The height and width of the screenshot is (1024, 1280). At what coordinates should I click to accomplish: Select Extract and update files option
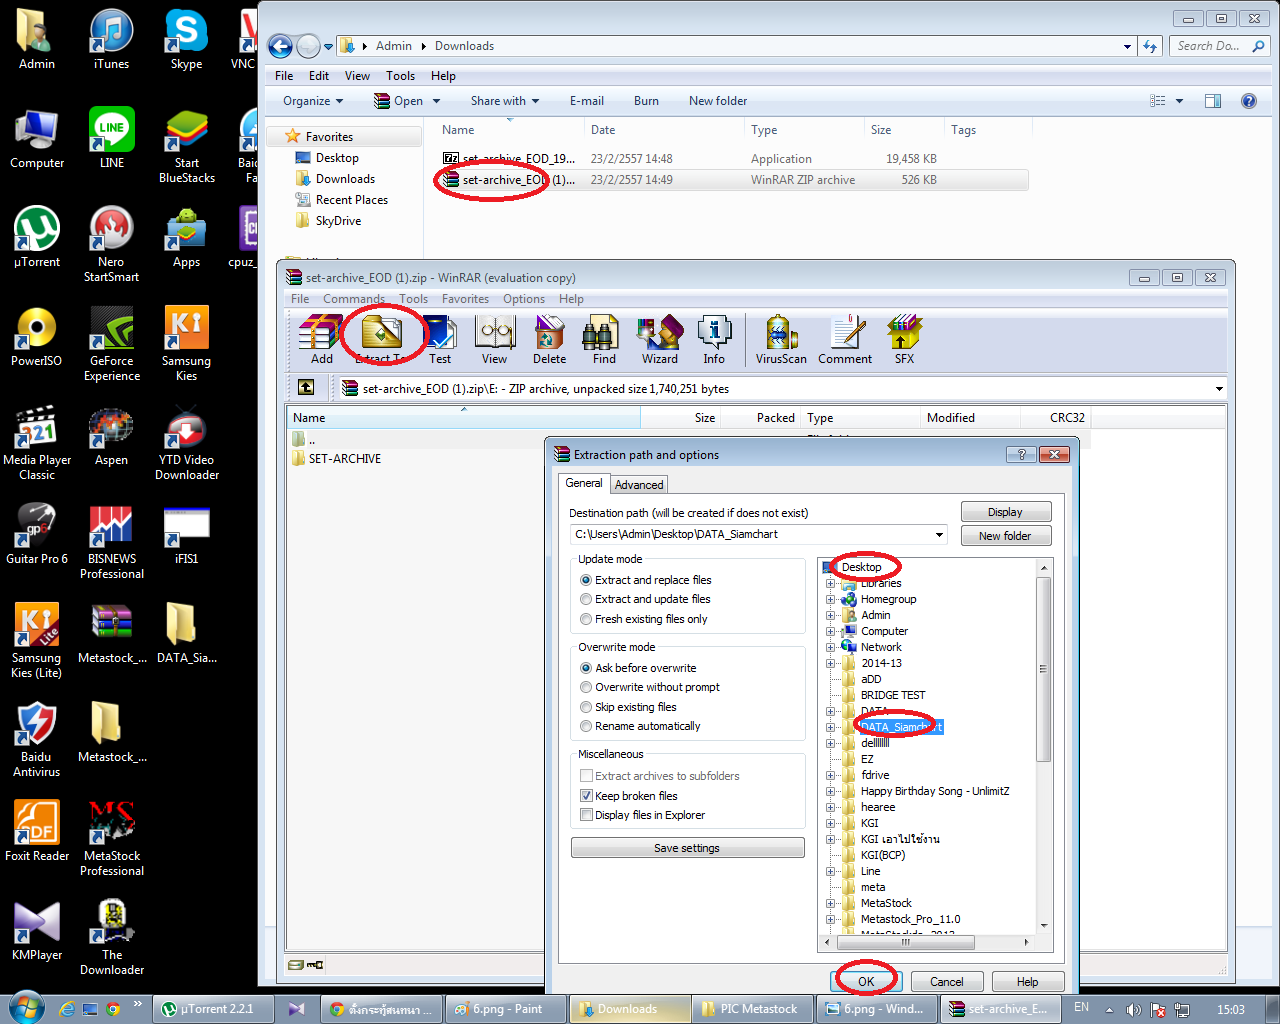pos(646,599)
